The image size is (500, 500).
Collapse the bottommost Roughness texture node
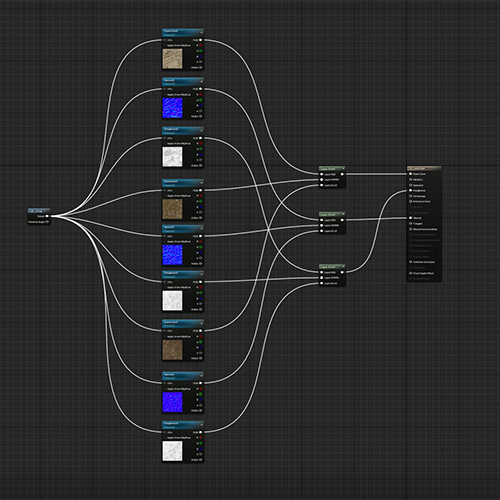coord(201,424)
